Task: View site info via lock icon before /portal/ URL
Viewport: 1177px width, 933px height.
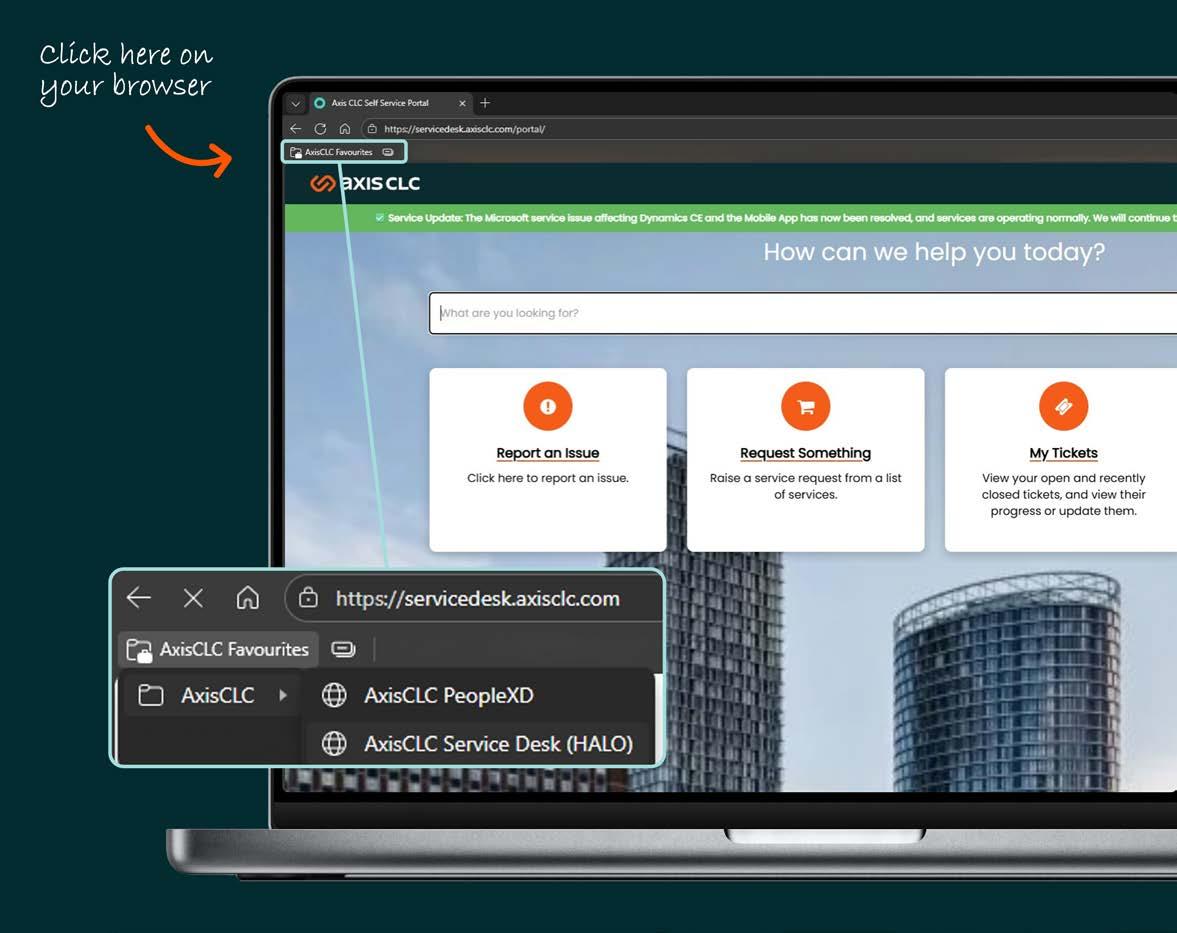Action: coord(372,129)
